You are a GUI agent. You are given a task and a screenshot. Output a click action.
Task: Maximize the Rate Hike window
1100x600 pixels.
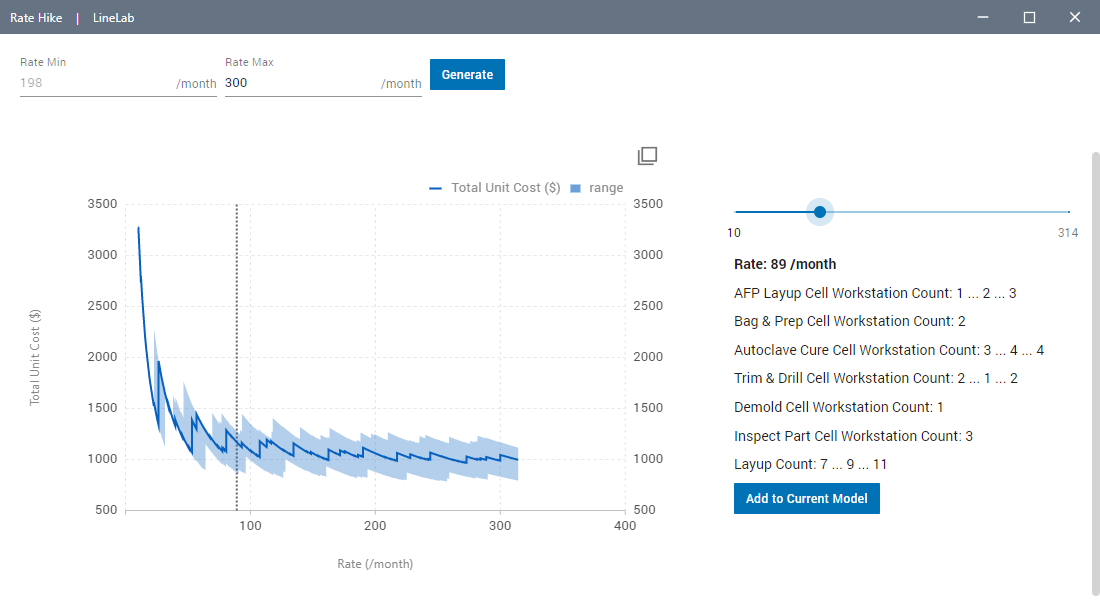point(1029,17)
